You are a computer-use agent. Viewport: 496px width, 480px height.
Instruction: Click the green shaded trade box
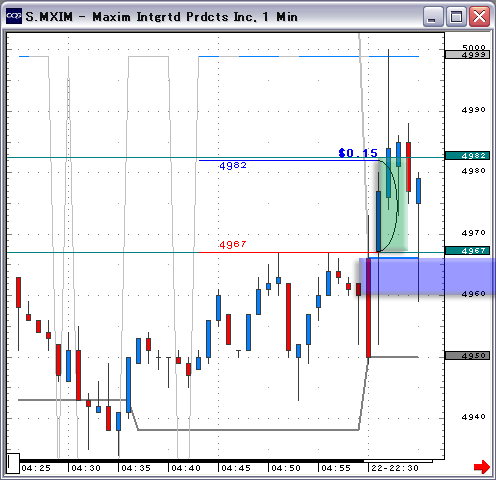(x=392, y=204)
